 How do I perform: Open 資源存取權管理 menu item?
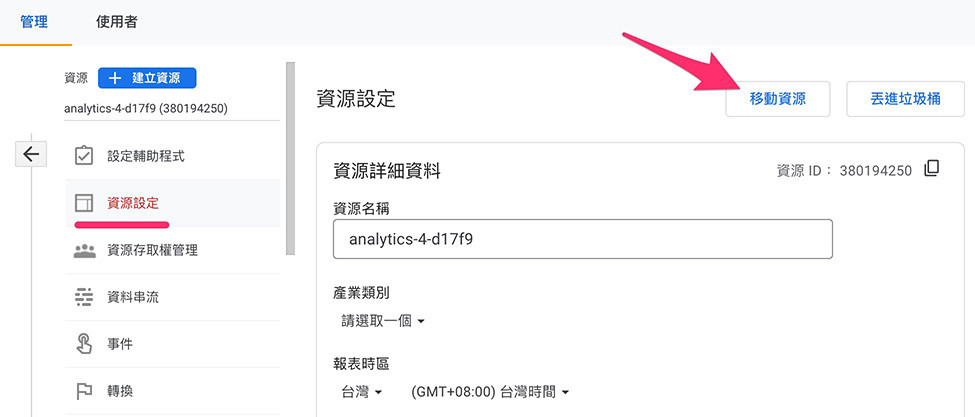152,250
